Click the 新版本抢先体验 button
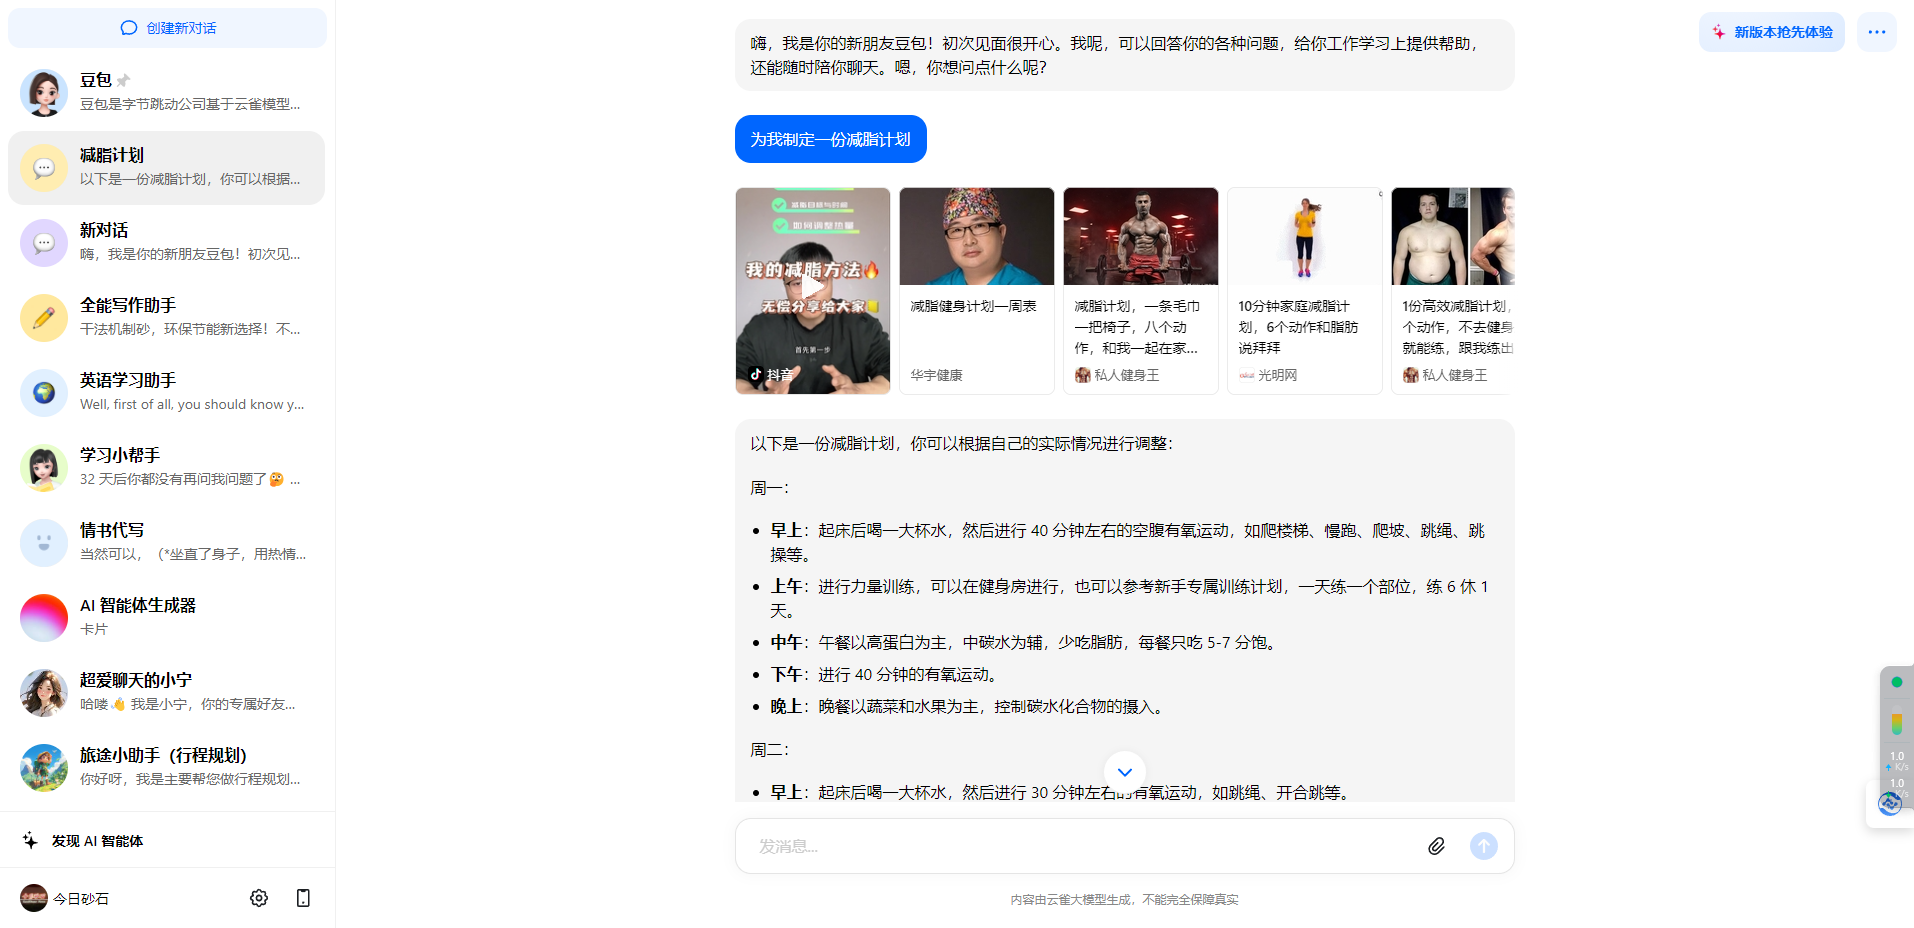 click(1771, 31)
